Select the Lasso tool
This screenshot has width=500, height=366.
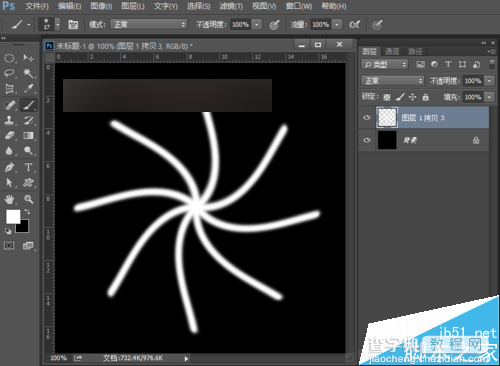coord(9,73)
